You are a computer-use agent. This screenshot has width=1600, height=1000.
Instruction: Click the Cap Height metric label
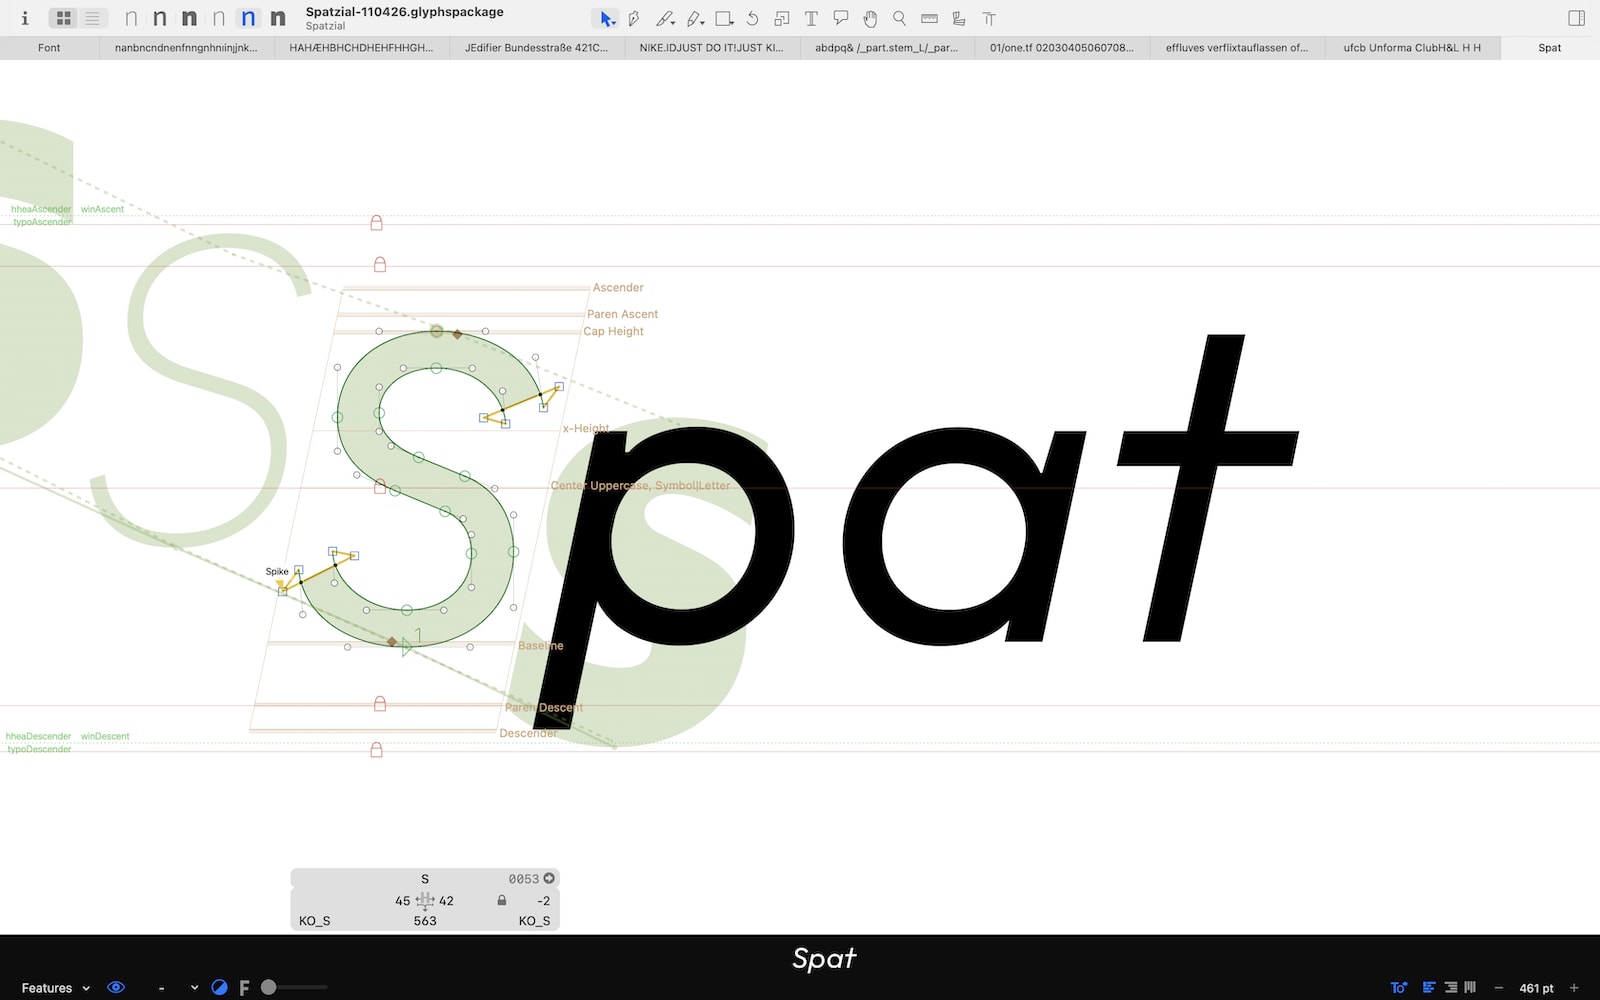point(613,331)
